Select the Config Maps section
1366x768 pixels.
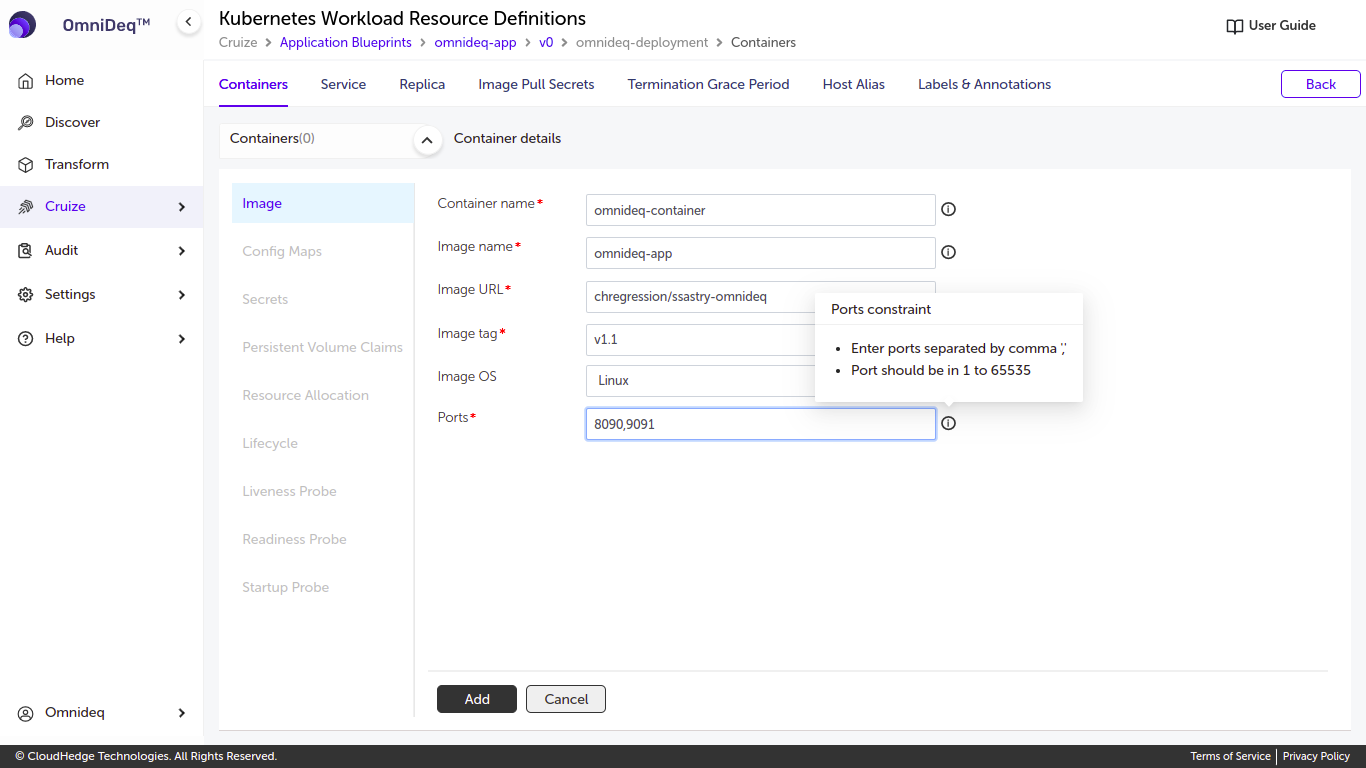point(323,251)
